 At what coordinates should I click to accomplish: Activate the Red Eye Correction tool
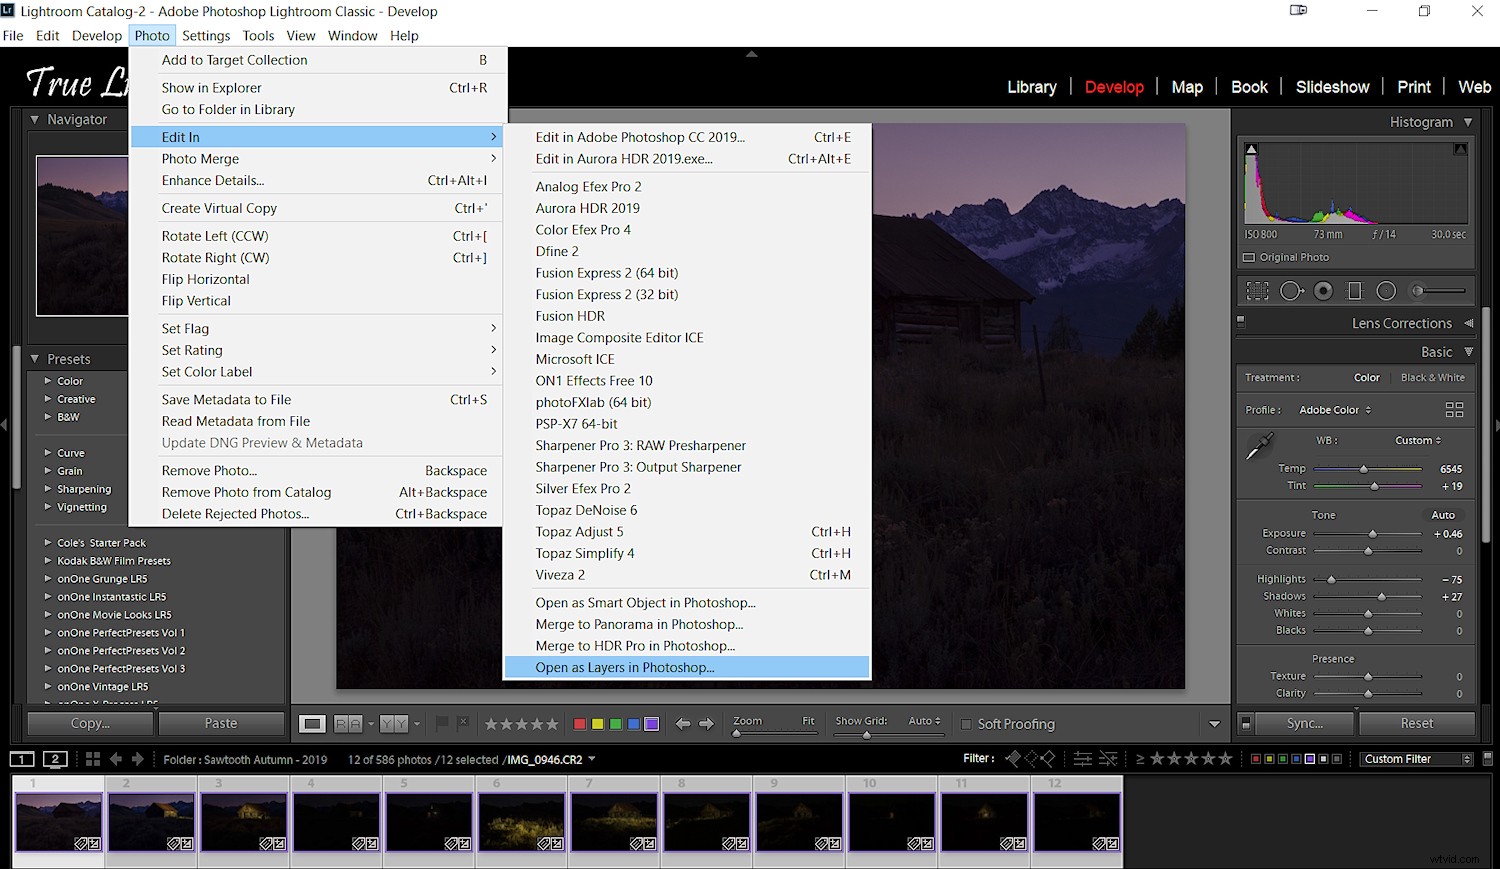(x=1323, y=291)
